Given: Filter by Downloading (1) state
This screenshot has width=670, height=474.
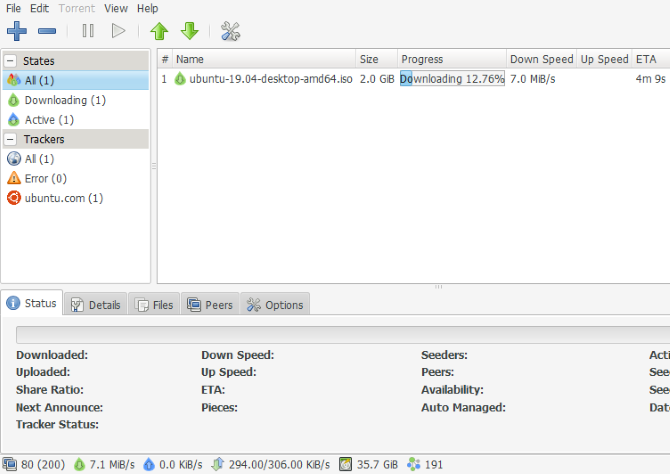Looking at the screenshot, I should (76, 100).
